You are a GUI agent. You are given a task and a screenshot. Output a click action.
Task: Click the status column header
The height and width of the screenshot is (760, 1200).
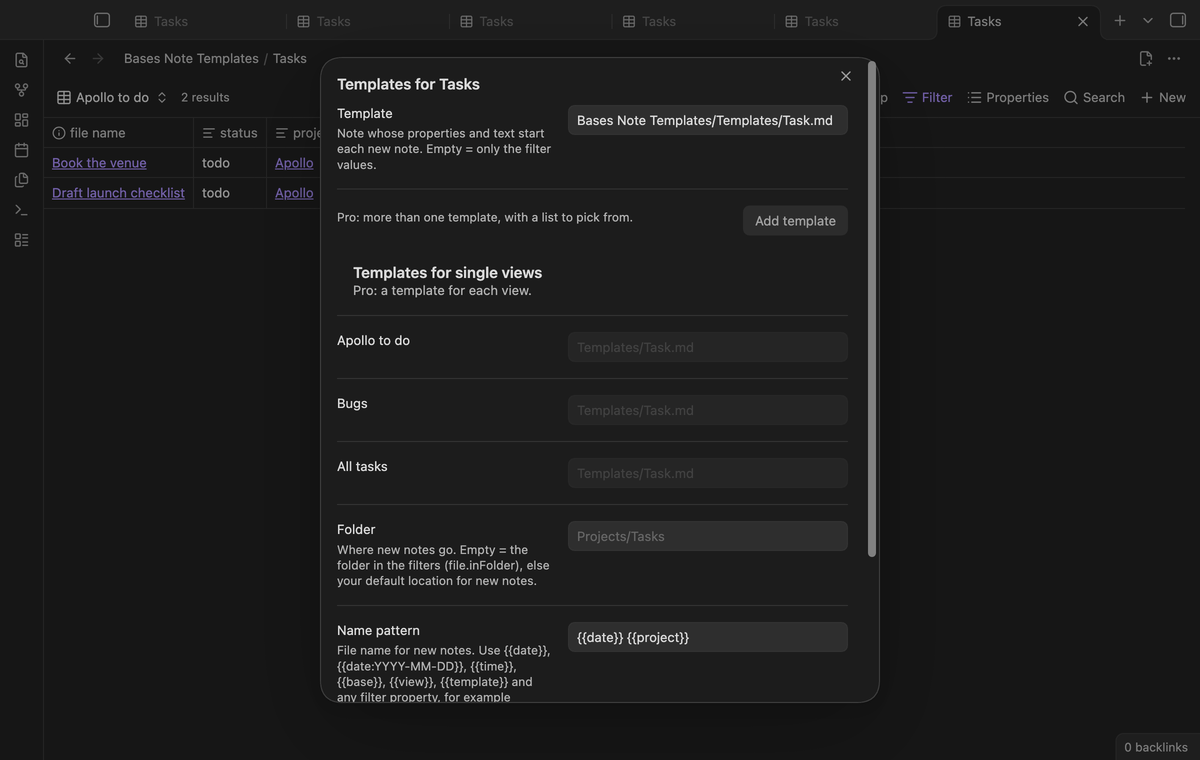click(230, 133)
